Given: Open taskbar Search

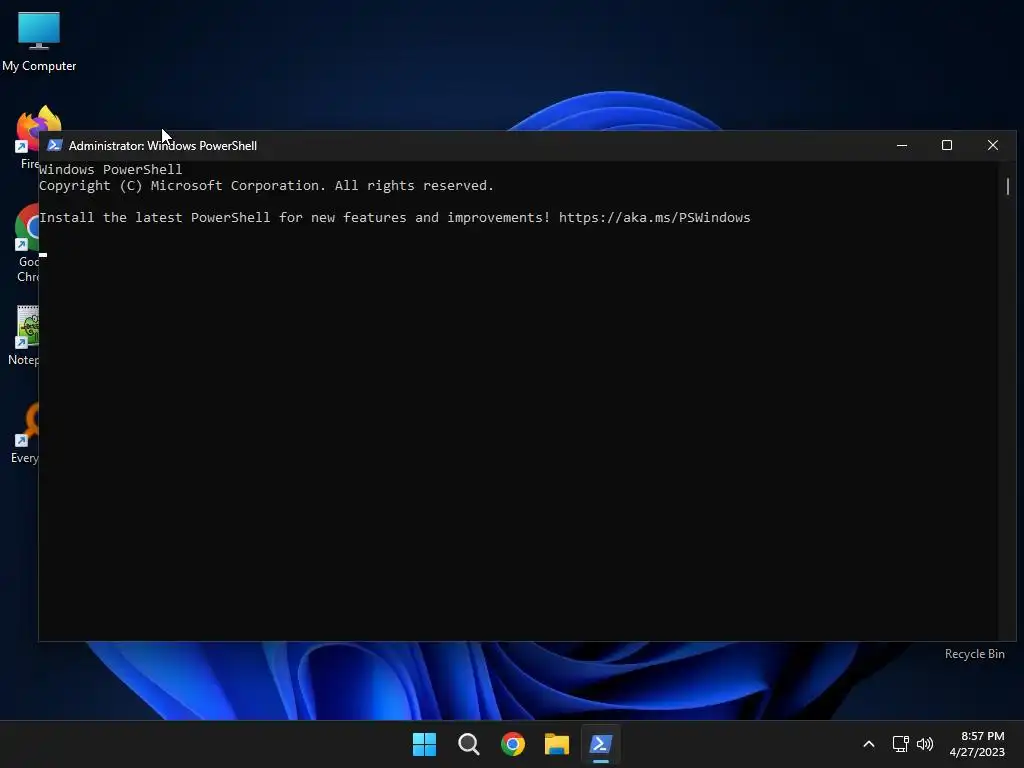Looking at the screenshot, I should pyautogui.click(x=468, y=744).
